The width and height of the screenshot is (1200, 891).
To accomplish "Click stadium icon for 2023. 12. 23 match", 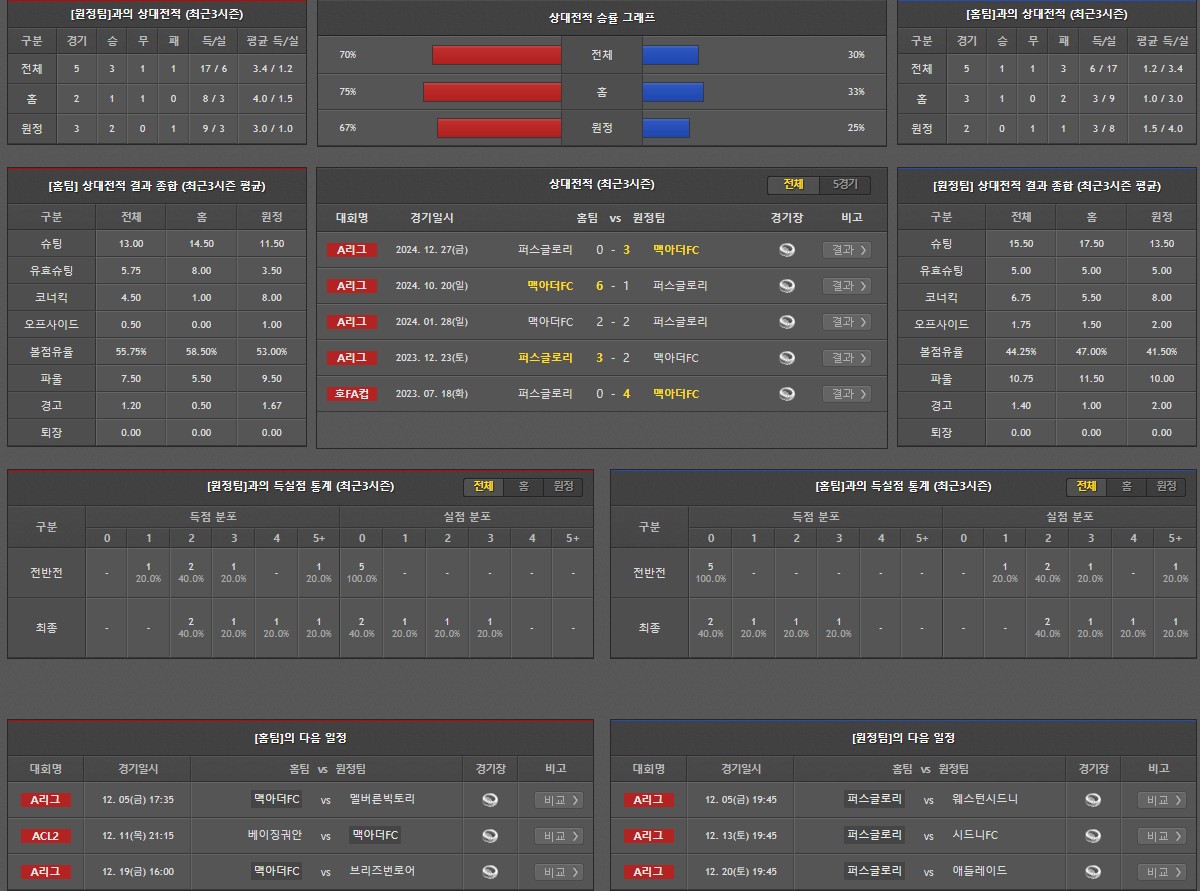I will click(x=787, y=358).
